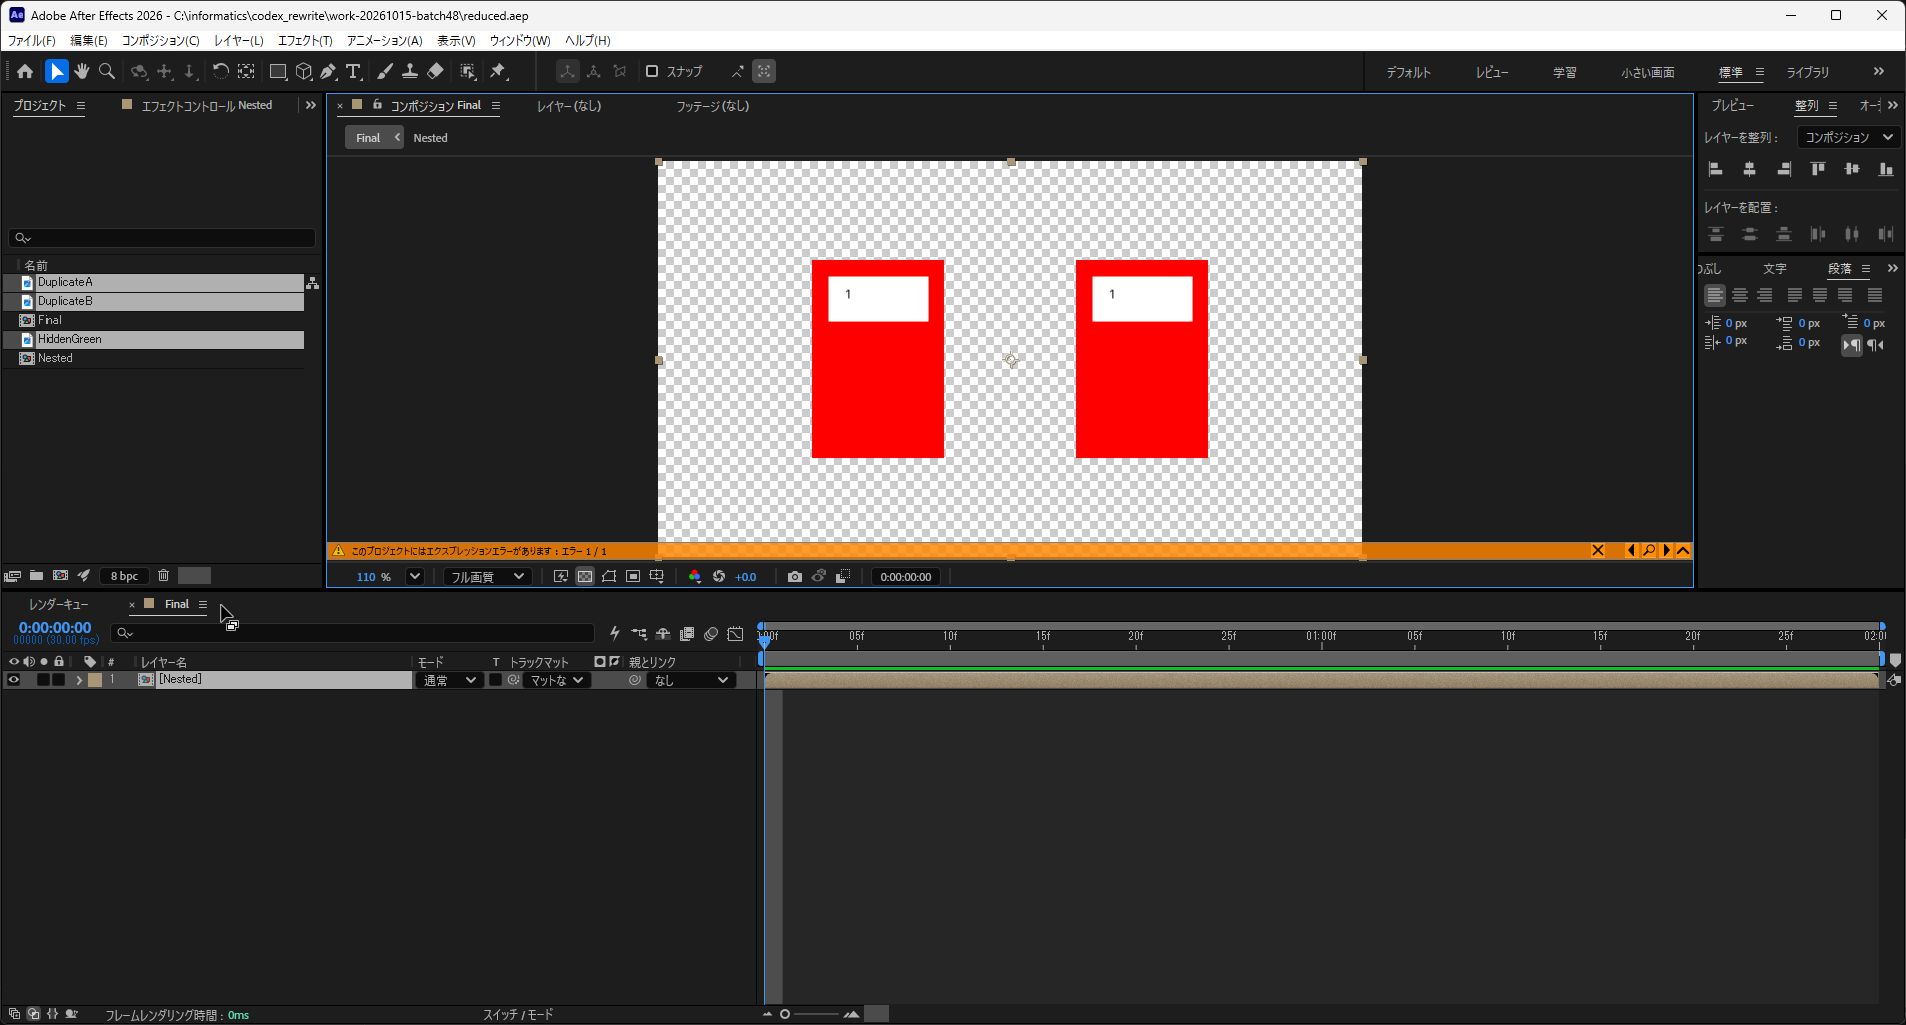This screenshot has width=1906, height=1025.
Task: Switch to 文字 panel tab
Action: pos(1774,268)
